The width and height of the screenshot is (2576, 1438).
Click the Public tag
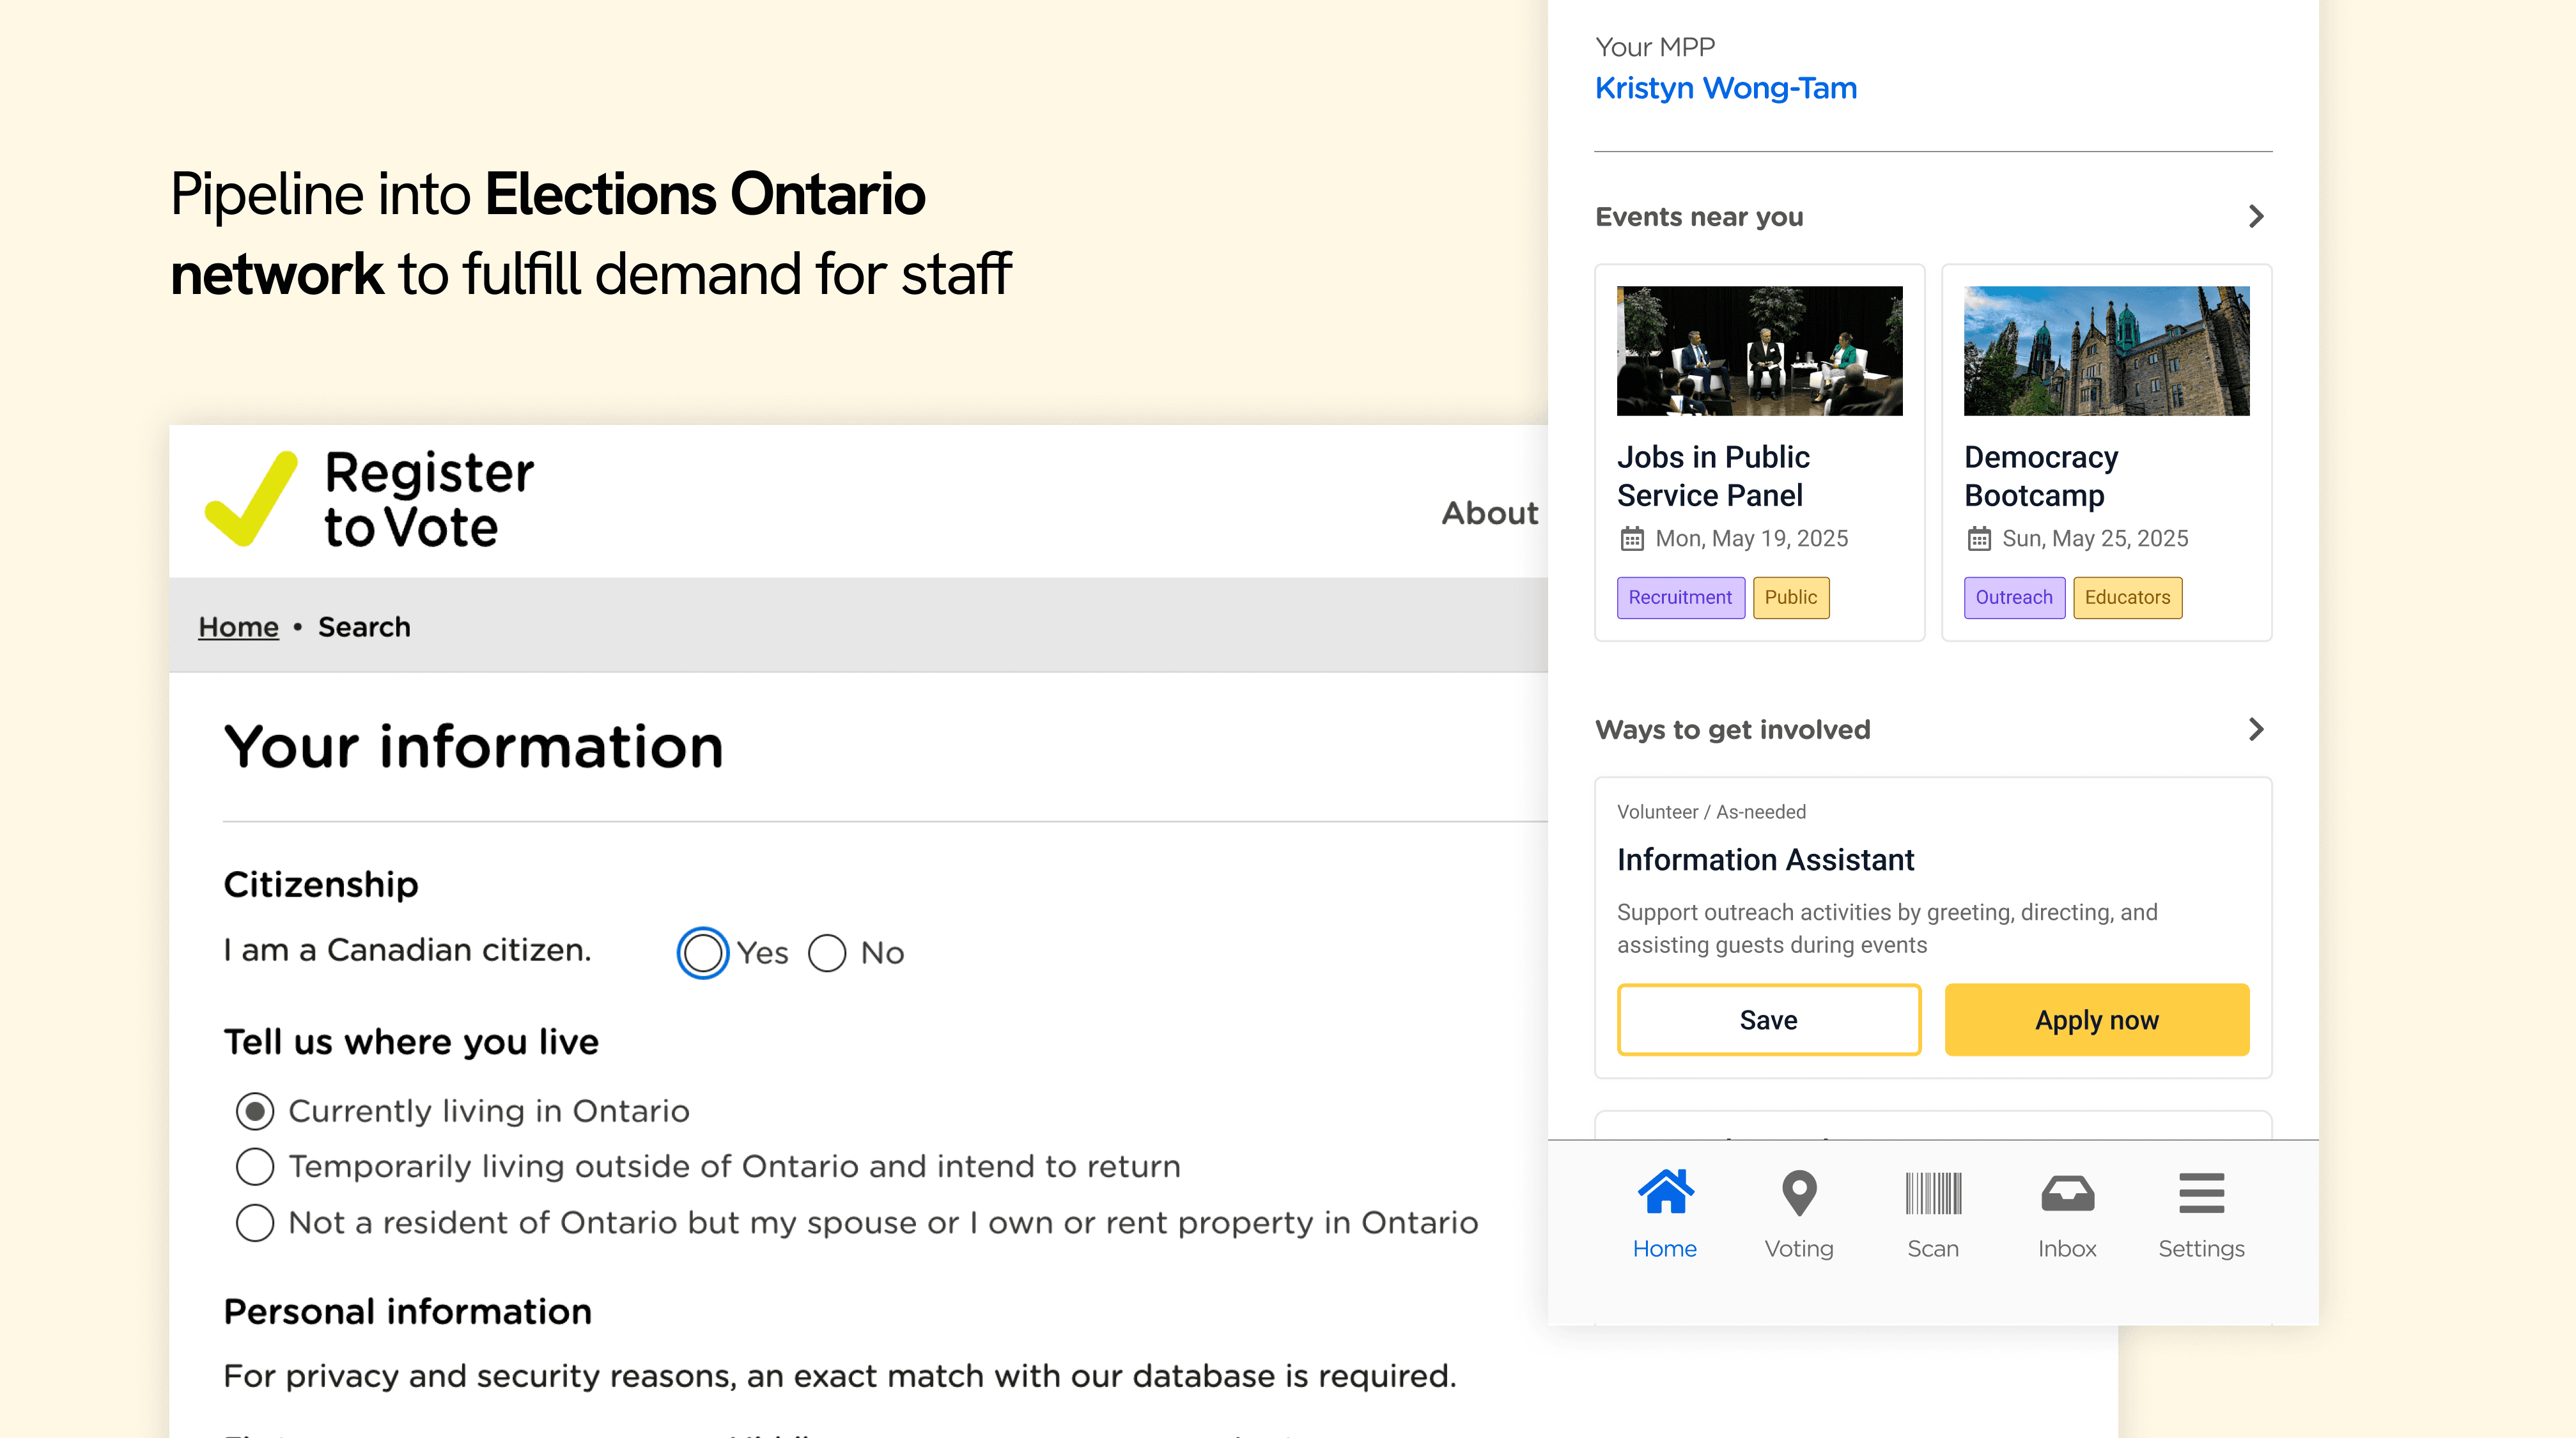pos(1791,597)
